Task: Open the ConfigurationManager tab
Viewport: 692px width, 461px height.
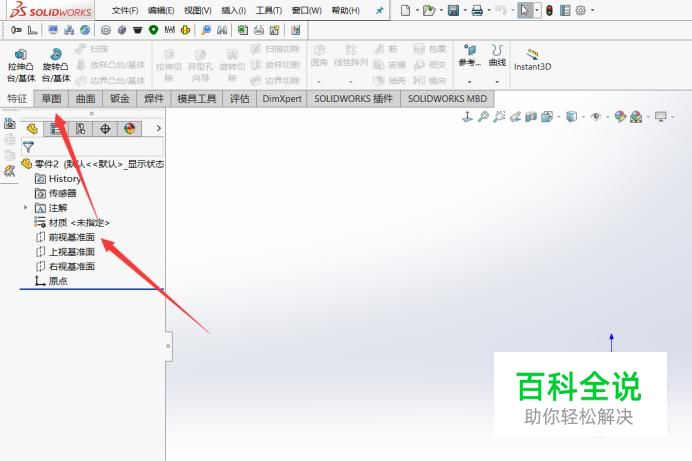Action: [80, 129]
